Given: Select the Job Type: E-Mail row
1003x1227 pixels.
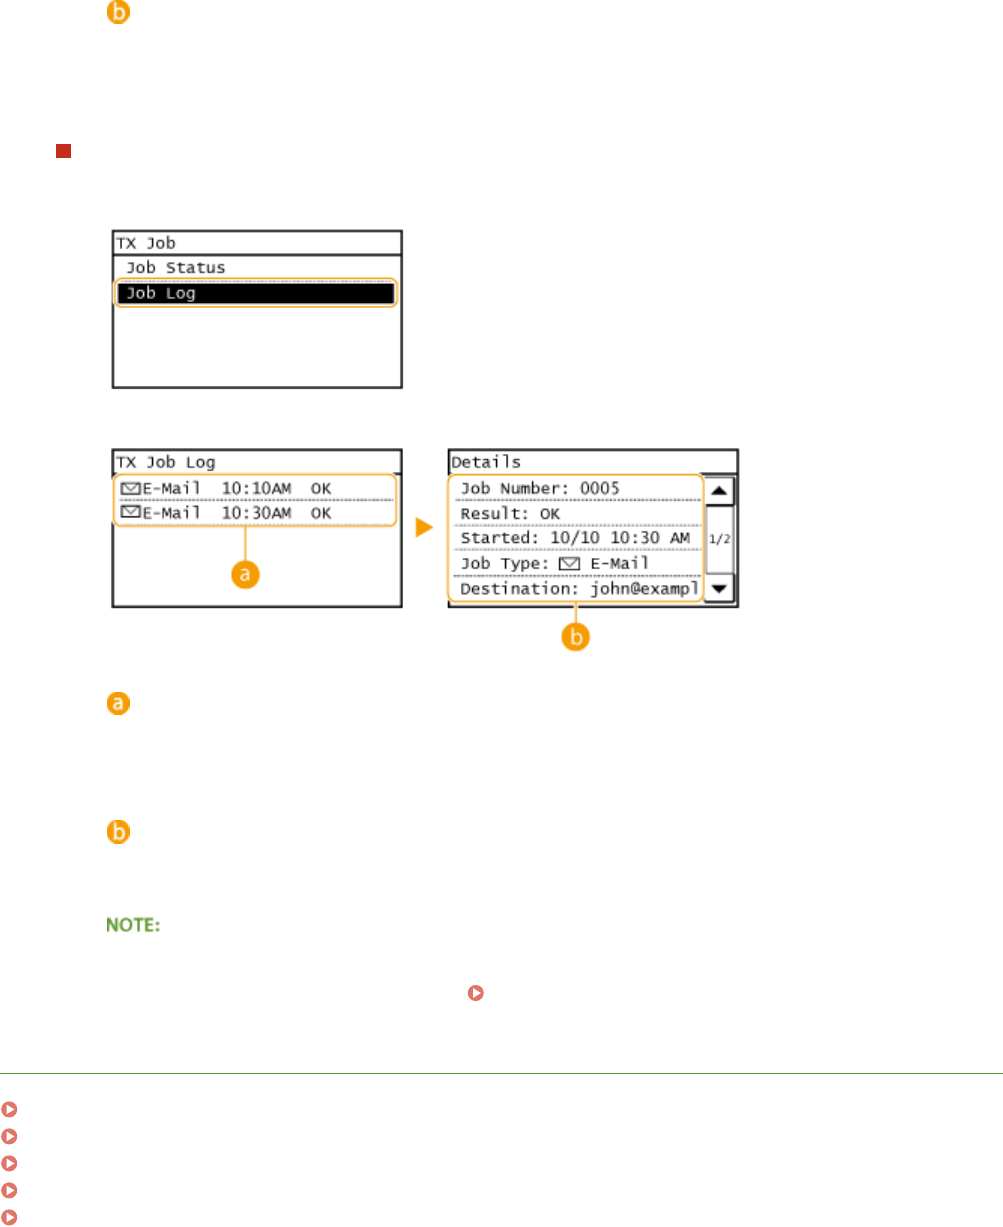Looking at the screenshot, I should tap(576, 564).
